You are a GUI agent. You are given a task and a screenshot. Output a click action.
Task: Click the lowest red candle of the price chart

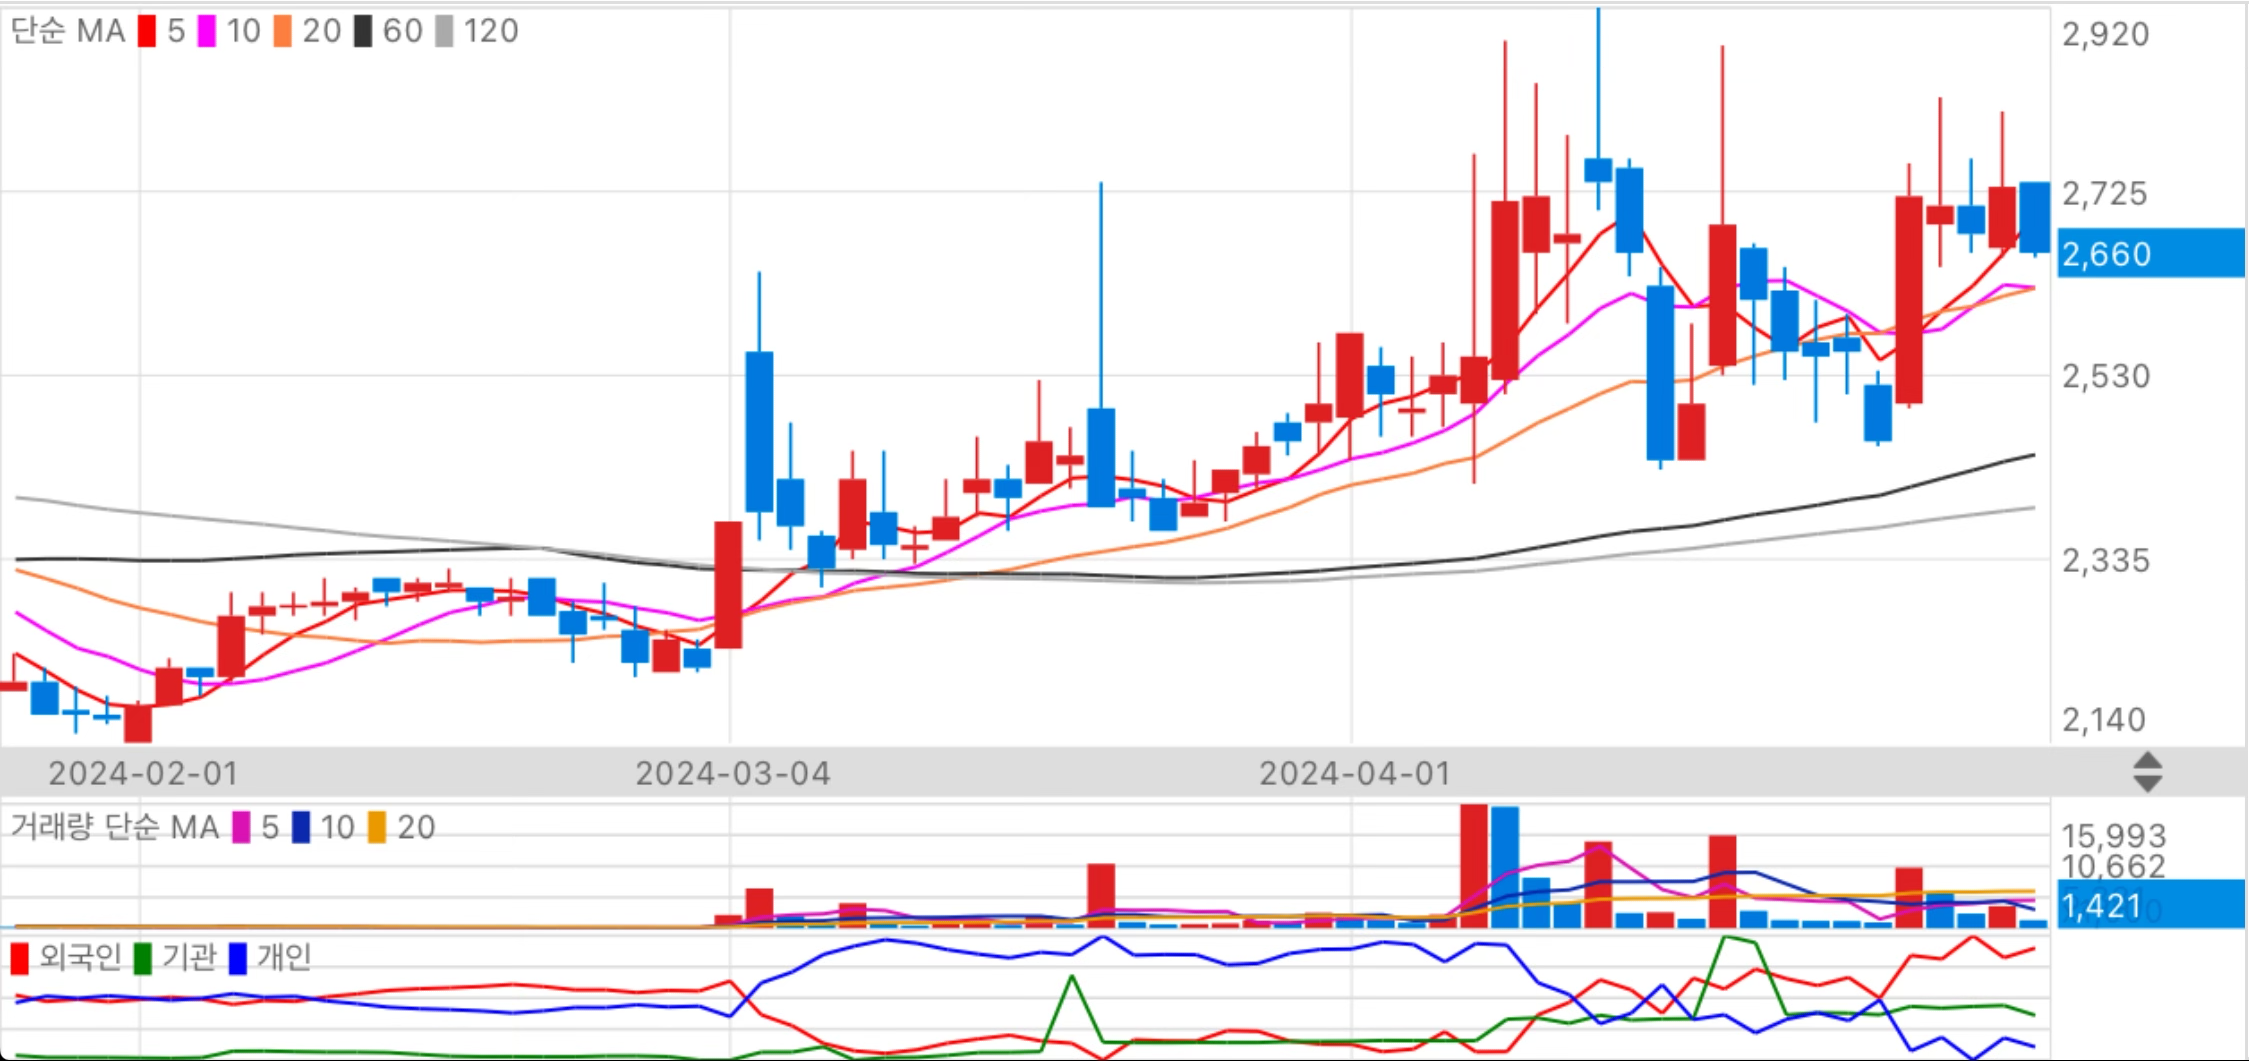point(138,723)
